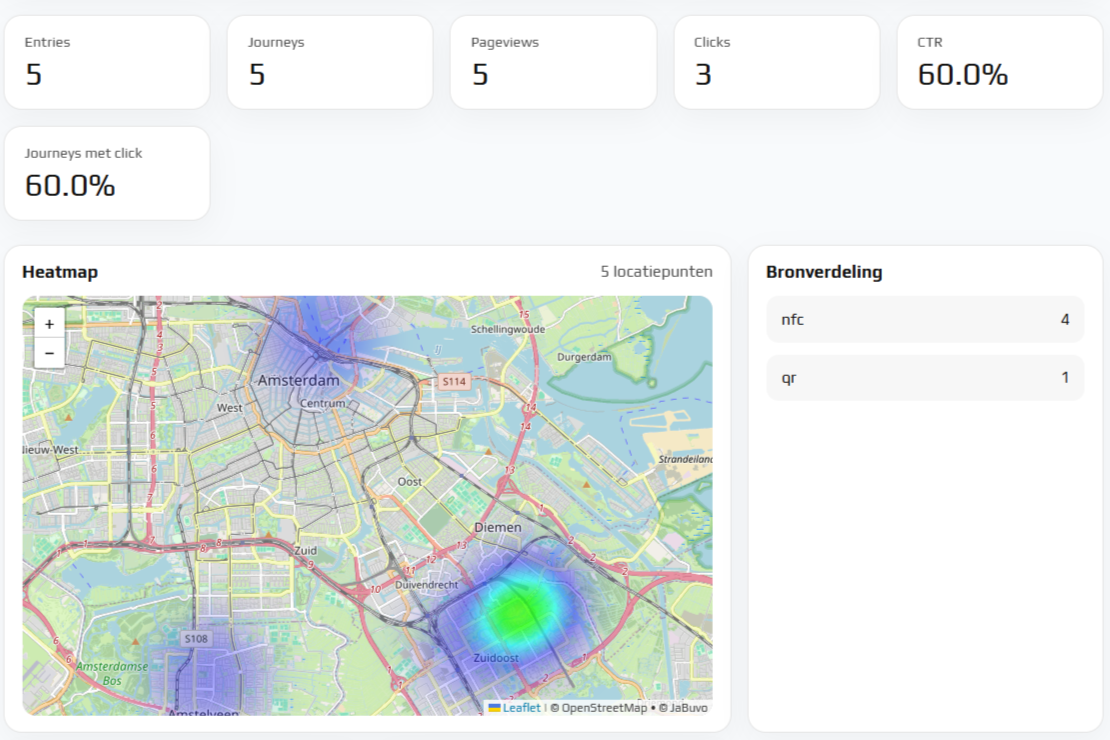Click the '5 locatiepunten' label
1110x740 pixels.
pyautogui.click(x=656, y=272)
